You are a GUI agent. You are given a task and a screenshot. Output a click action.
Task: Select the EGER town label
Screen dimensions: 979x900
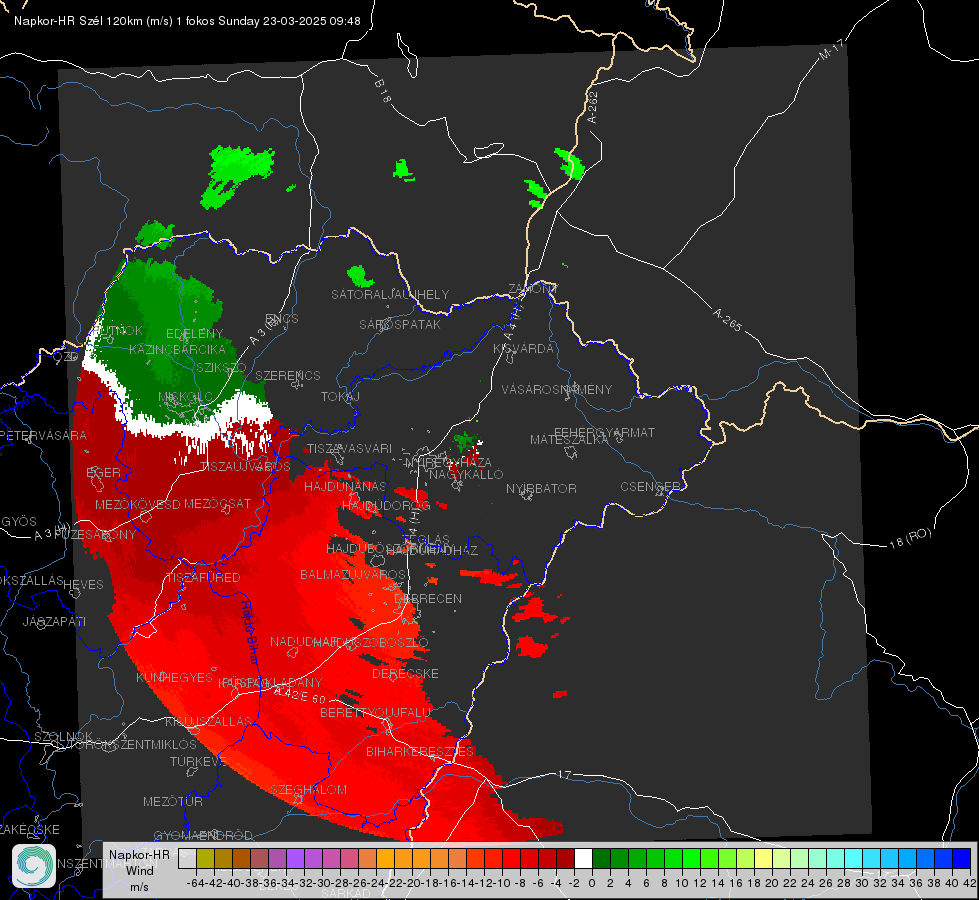tap(103, 473)
